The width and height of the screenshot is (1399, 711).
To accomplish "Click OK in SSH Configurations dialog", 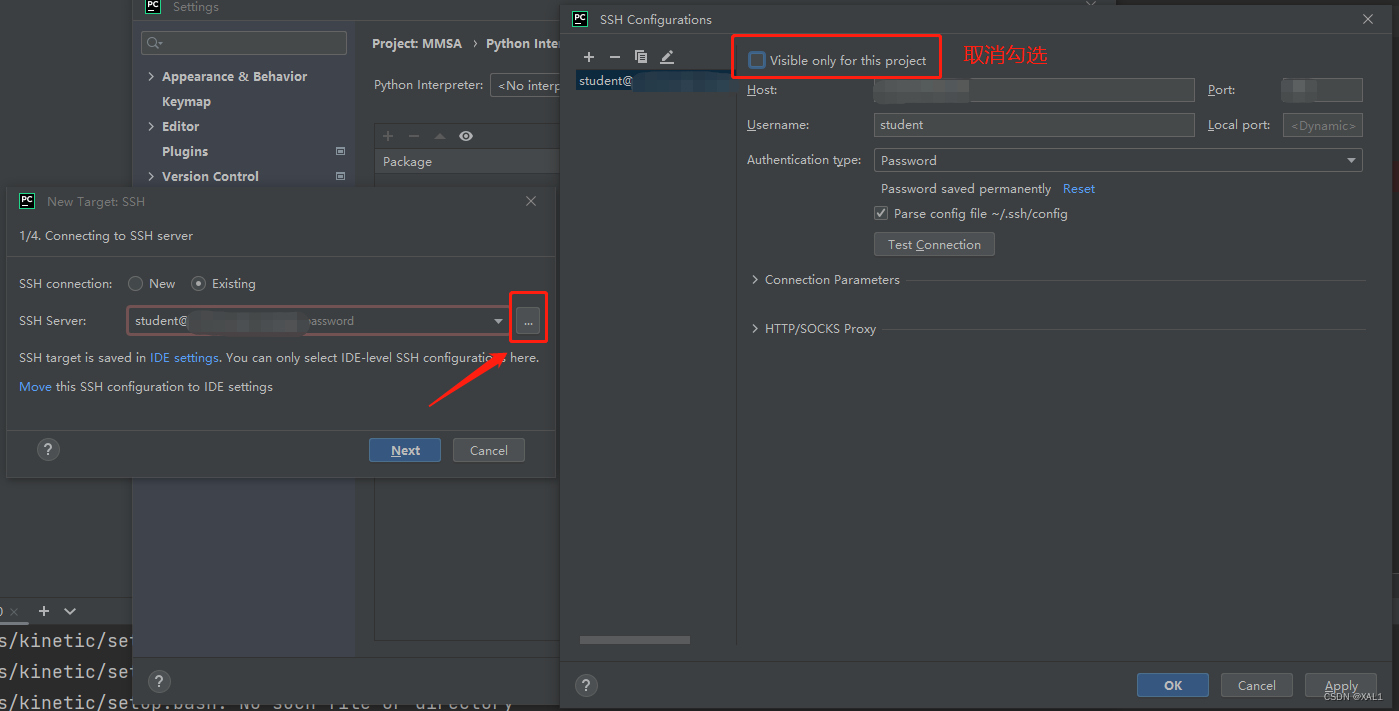I will point(1173,685).
